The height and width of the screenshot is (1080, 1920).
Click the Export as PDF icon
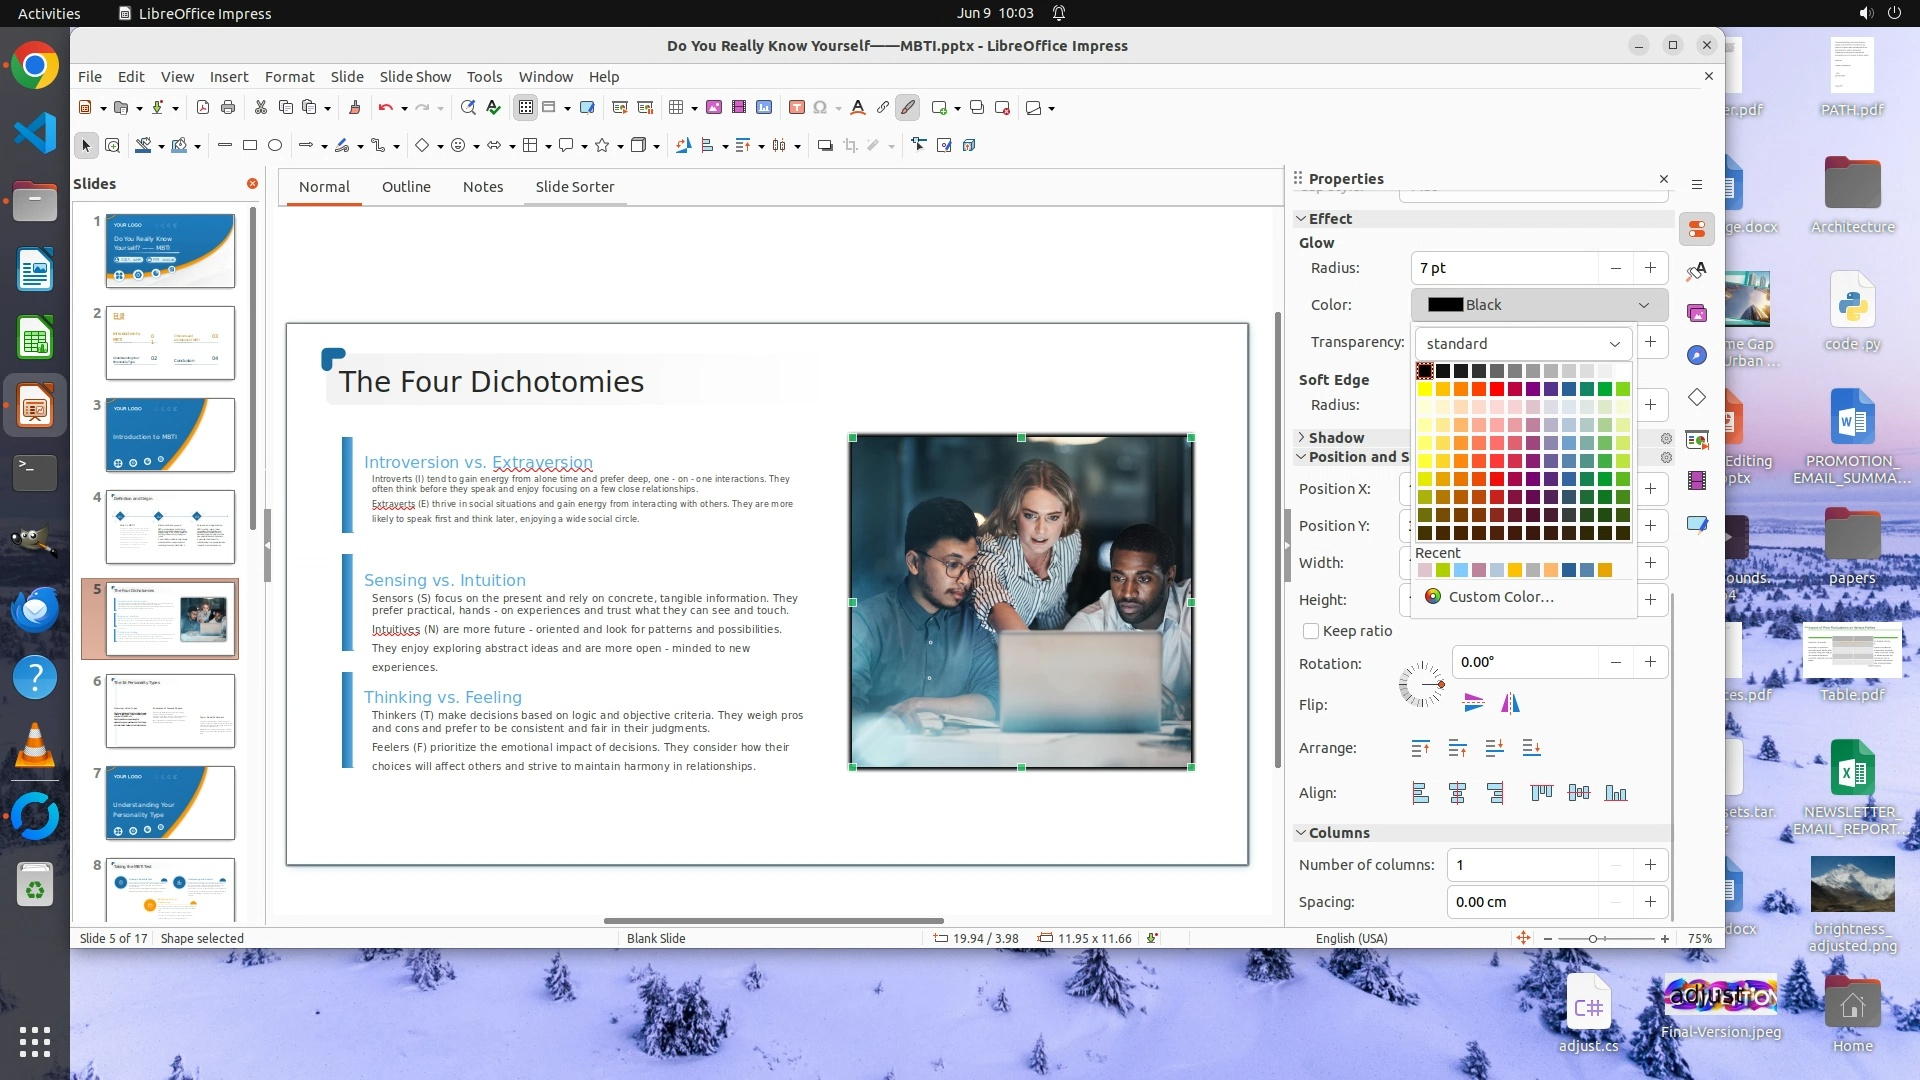[x=203, y=108]
